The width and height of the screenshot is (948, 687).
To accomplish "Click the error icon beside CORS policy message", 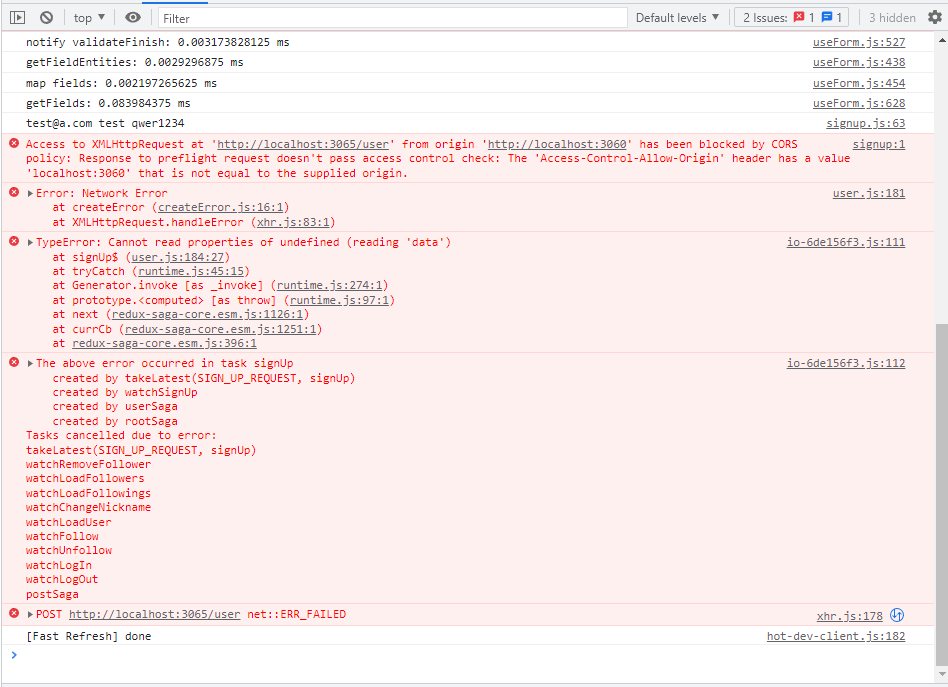I will point(14,143).
